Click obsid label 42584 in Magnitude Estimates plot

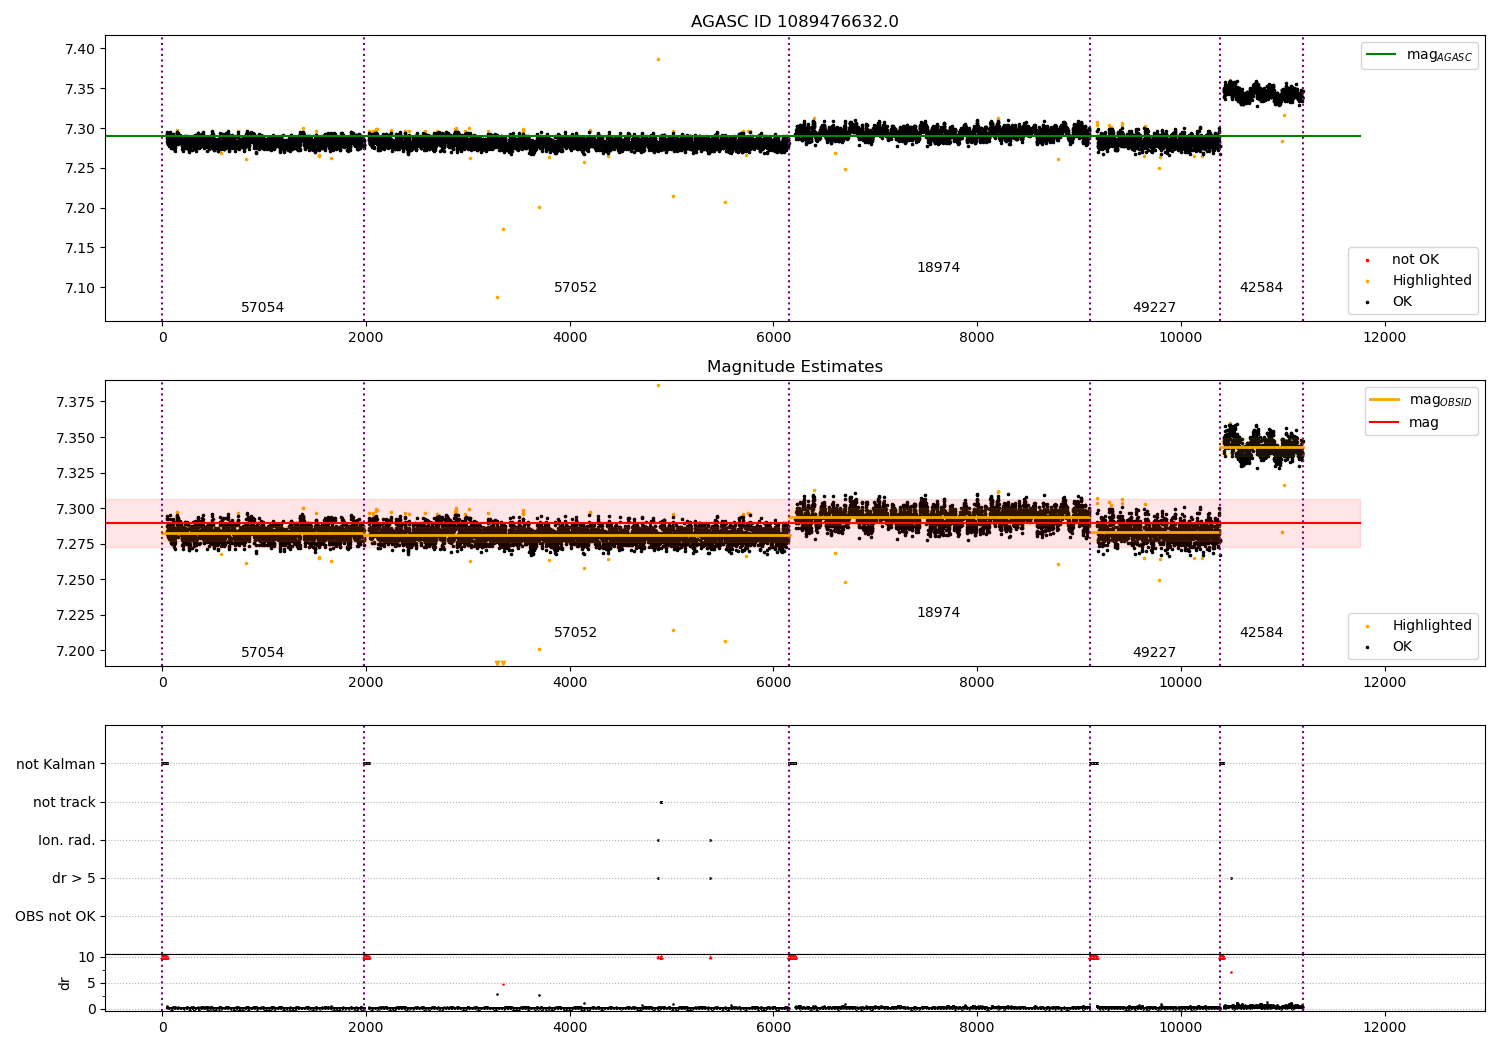pos(1261,632)
